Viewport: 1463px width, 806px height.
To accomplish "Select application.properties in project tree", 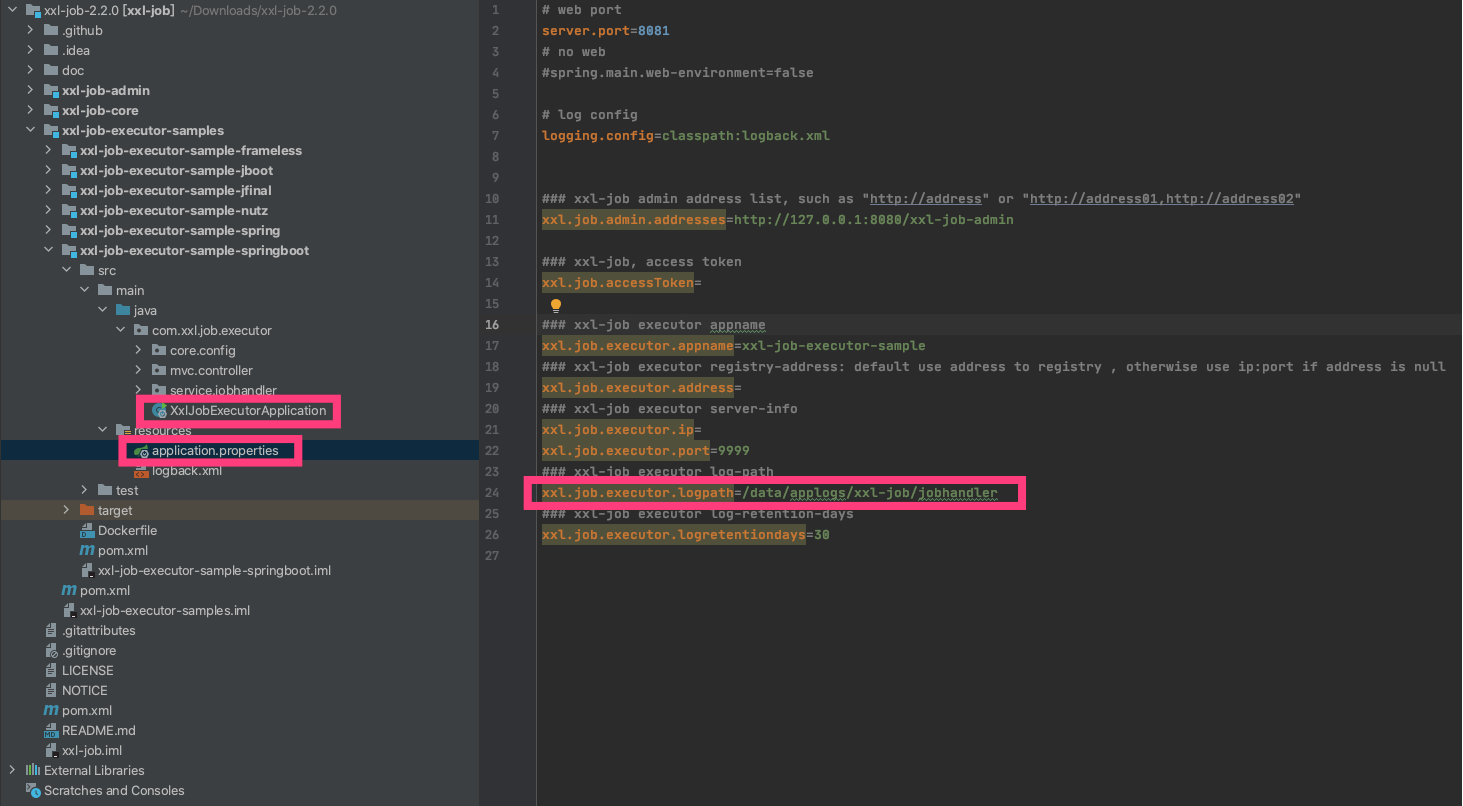I will coord(215,451).
